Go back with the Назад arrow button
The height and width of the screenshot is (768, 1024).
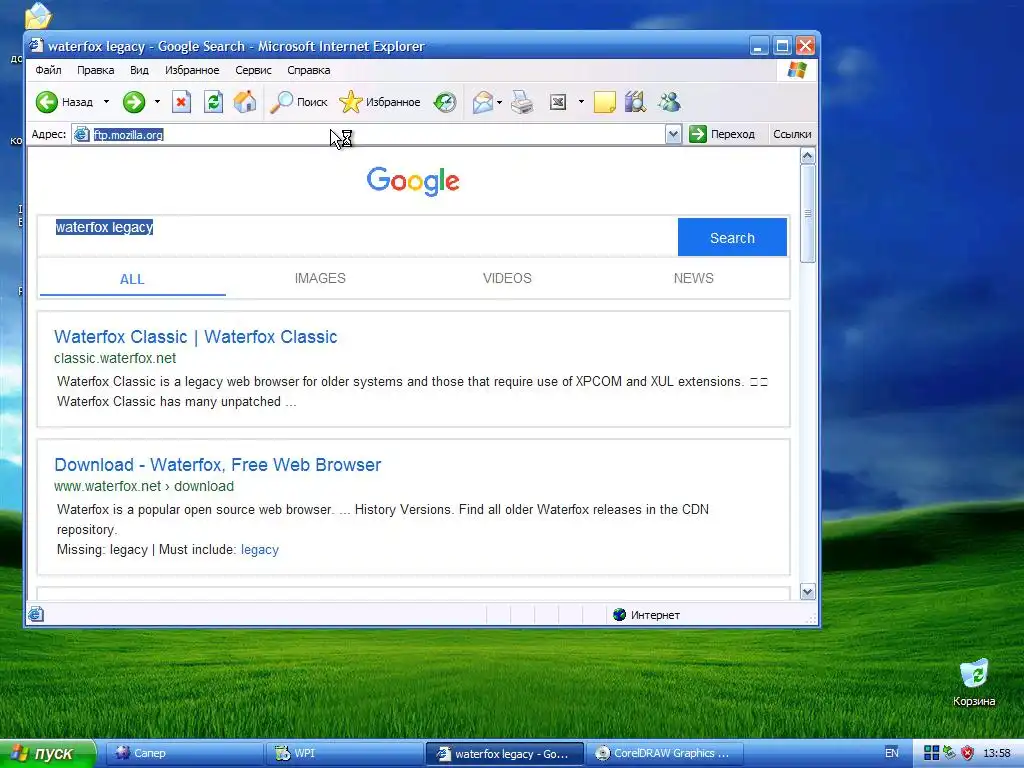63,102
